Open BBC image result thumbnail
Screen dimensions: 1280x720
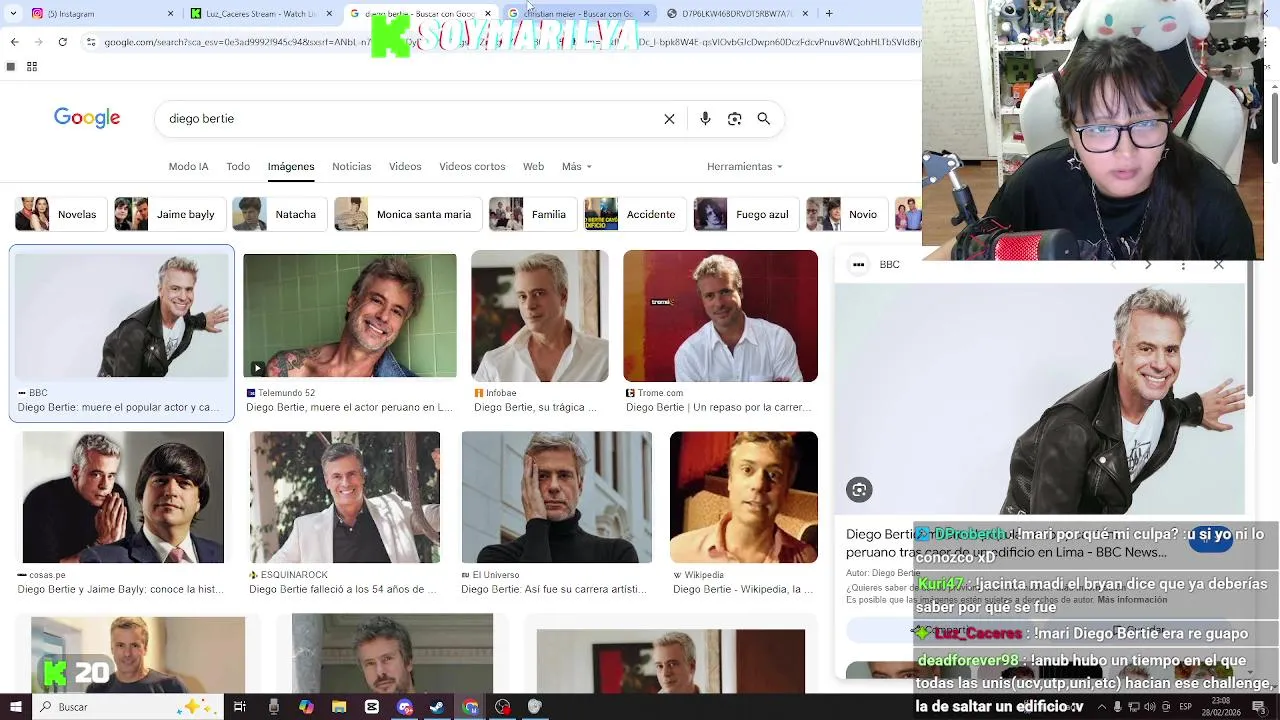point(122,315)
